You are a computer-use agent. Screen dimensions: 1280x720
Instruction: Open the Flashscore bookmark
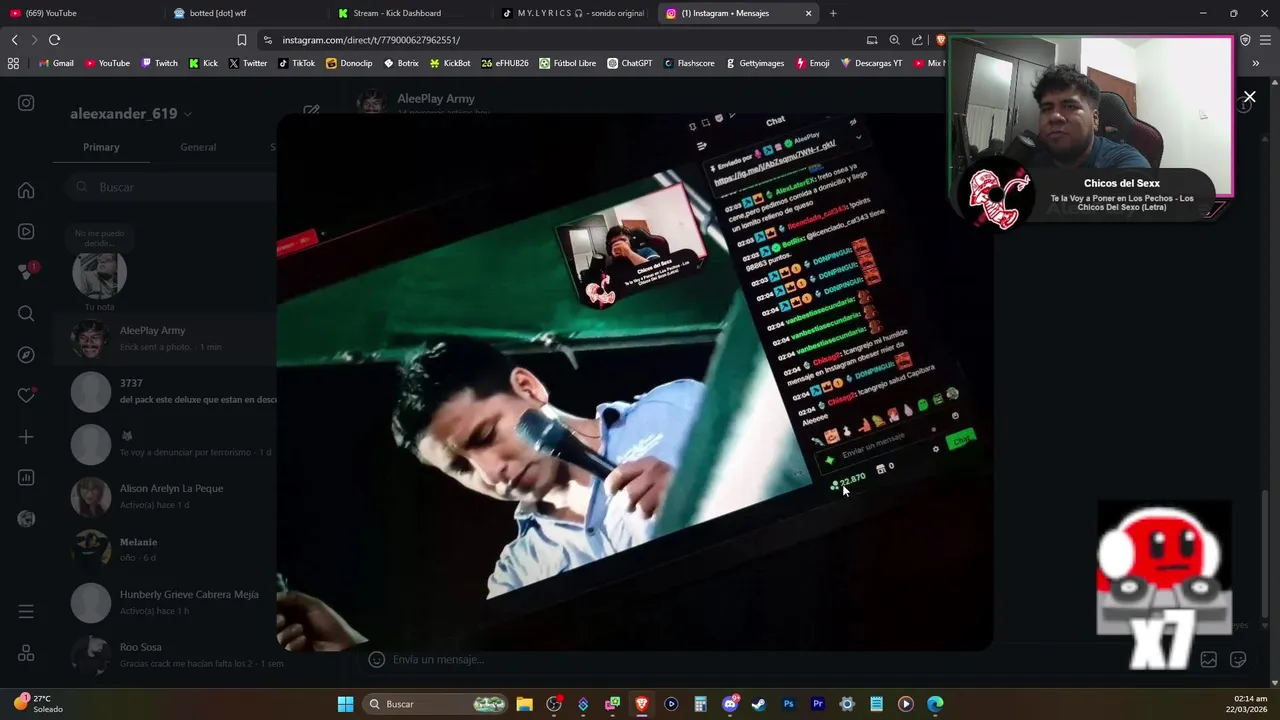(688, 63)
